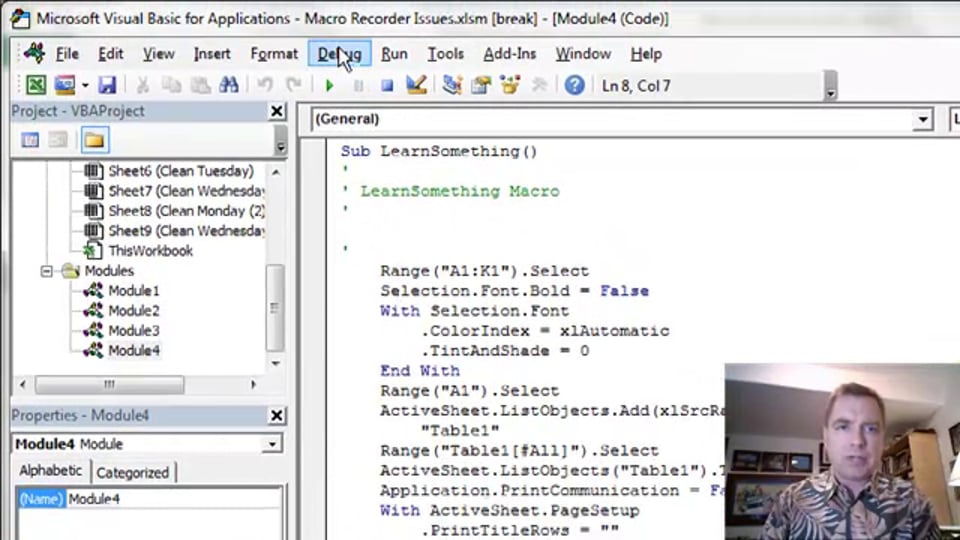
Task: Click the Undo arrow icon
Action: click(x=264, y=85)
